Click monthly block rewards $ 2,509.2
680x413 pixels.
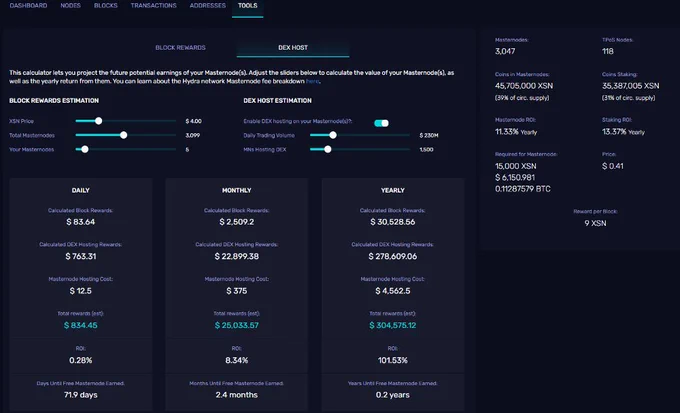(237, 222)
